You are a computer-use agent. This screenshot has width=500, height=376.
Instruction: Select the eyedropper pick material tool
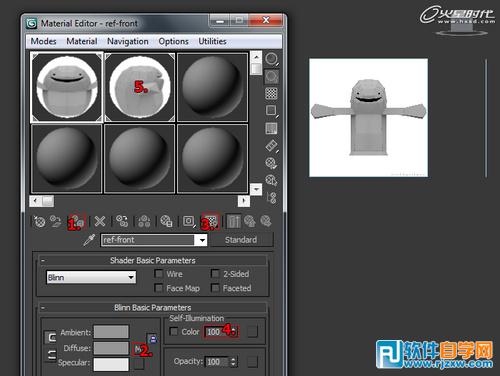[89, 240]
